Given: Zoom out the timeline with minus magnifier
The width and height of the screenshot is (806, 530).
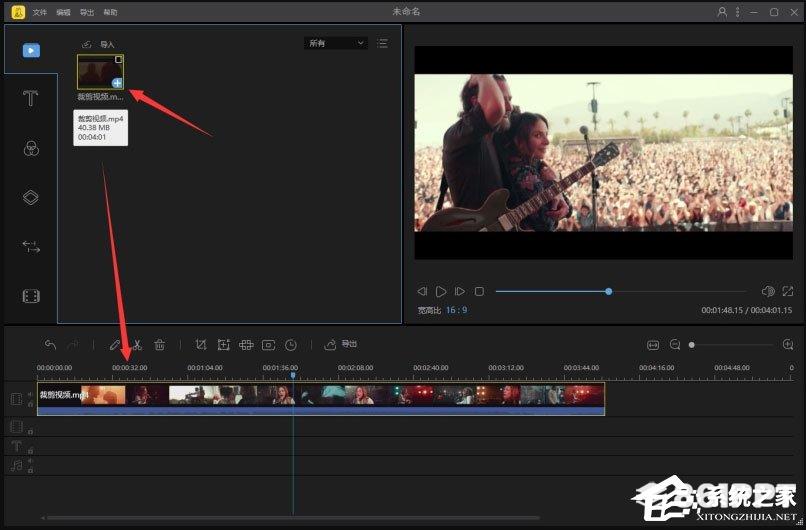Looking at the screenshot, I should [x=675, y=344].
